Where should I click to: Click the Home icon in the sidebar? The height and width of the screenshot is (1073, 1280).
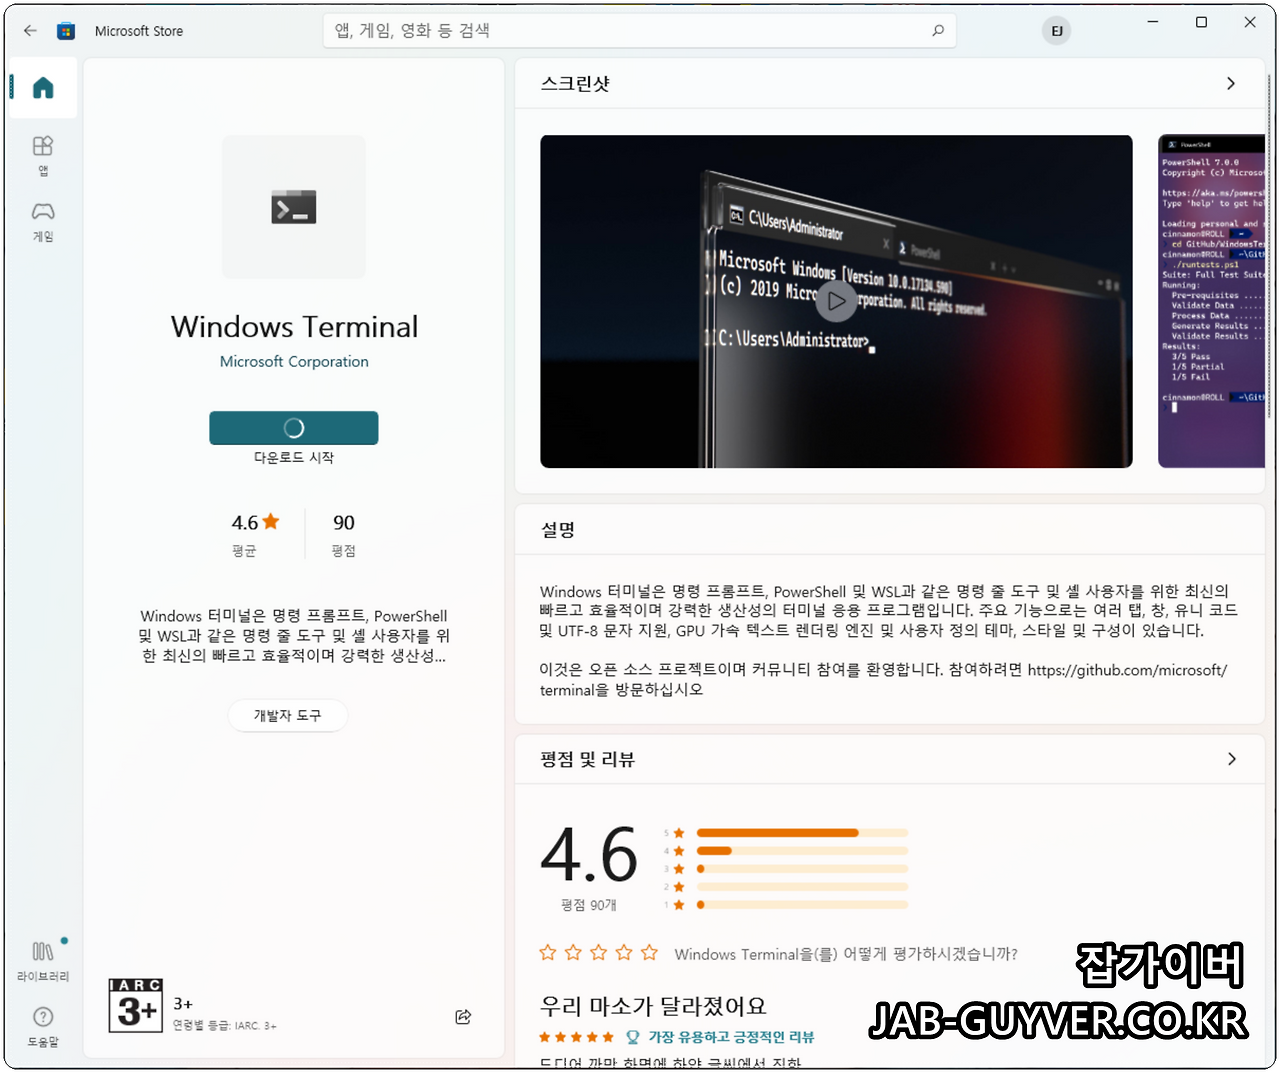click(42, 88)
